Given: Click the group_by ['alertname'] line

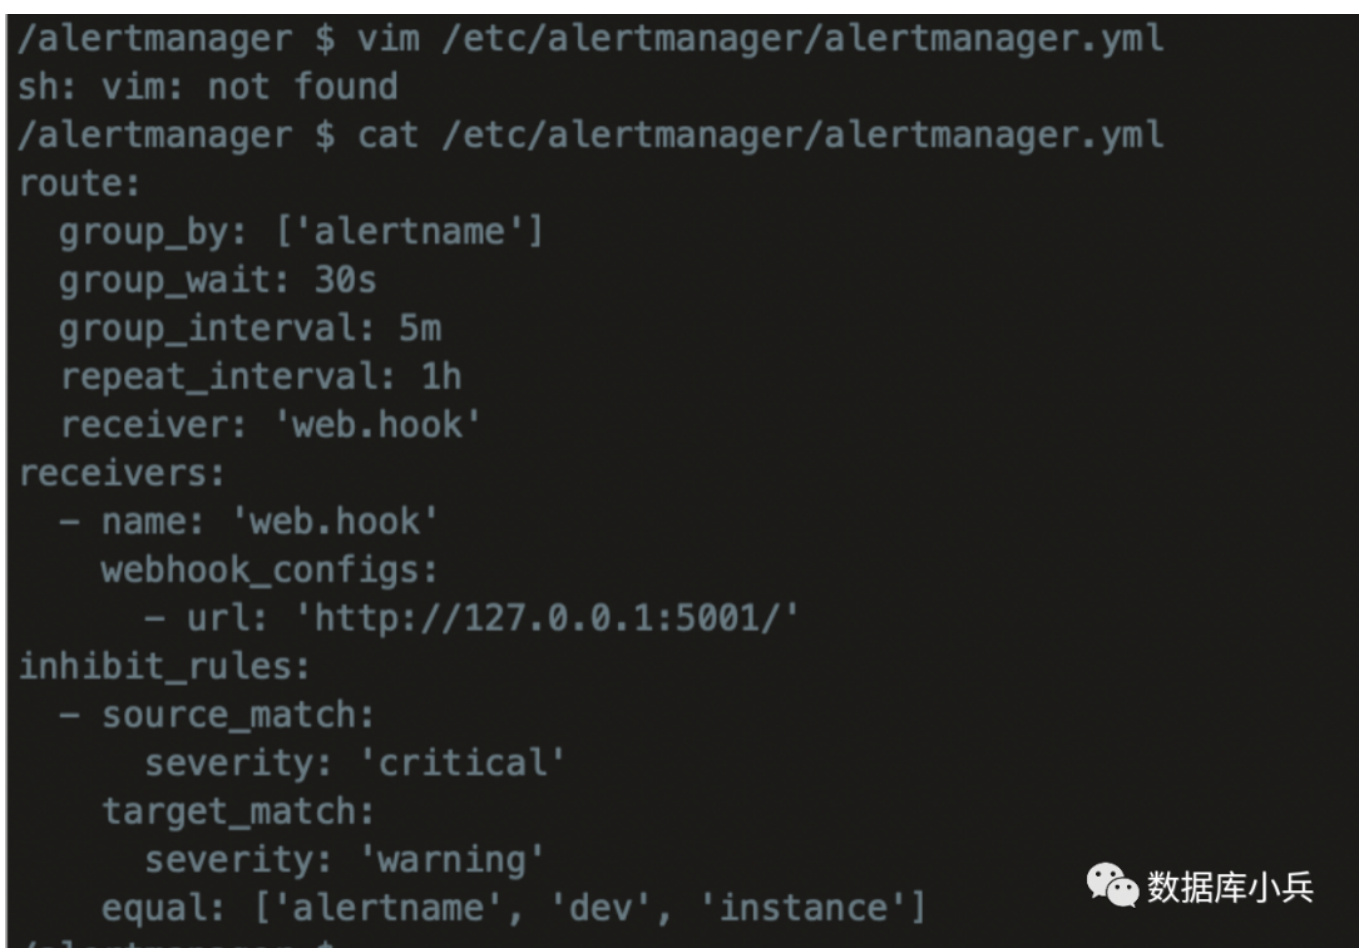Looking at the screenshot, I should click(300, 232).
